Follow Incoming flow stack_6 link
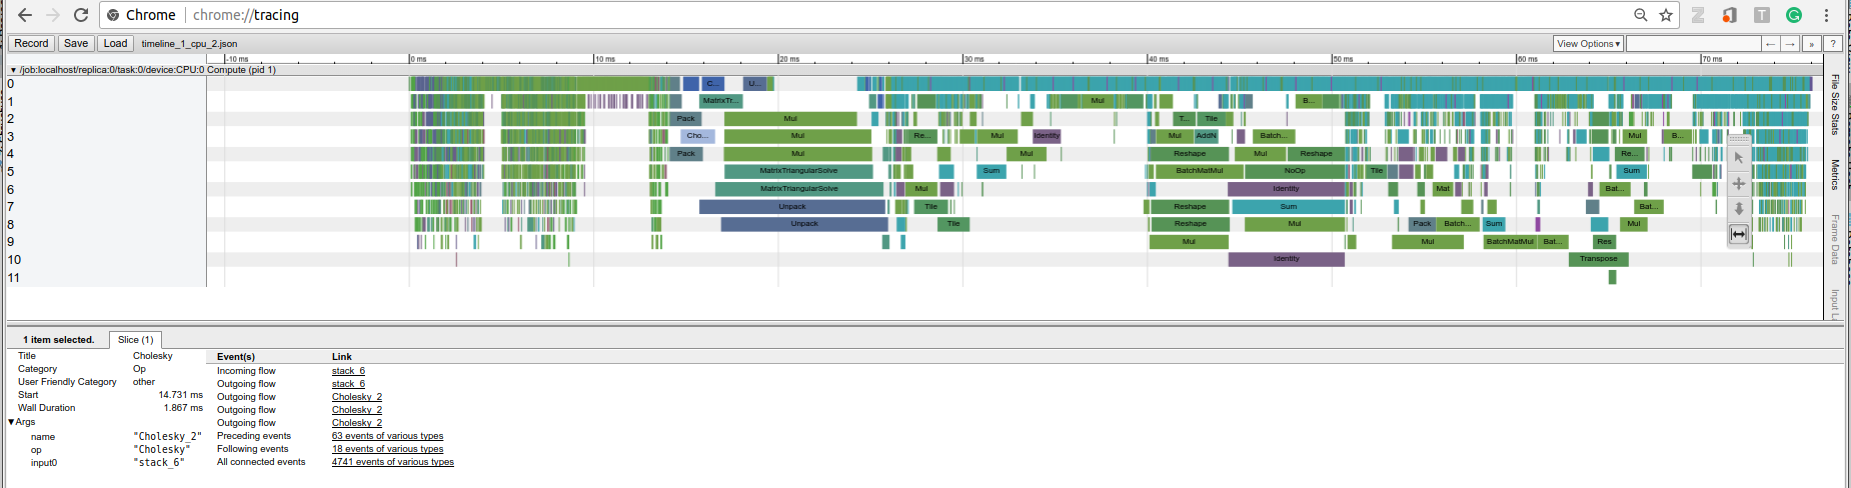Viewport: 1851px width, 488px height. pos(348,371)
